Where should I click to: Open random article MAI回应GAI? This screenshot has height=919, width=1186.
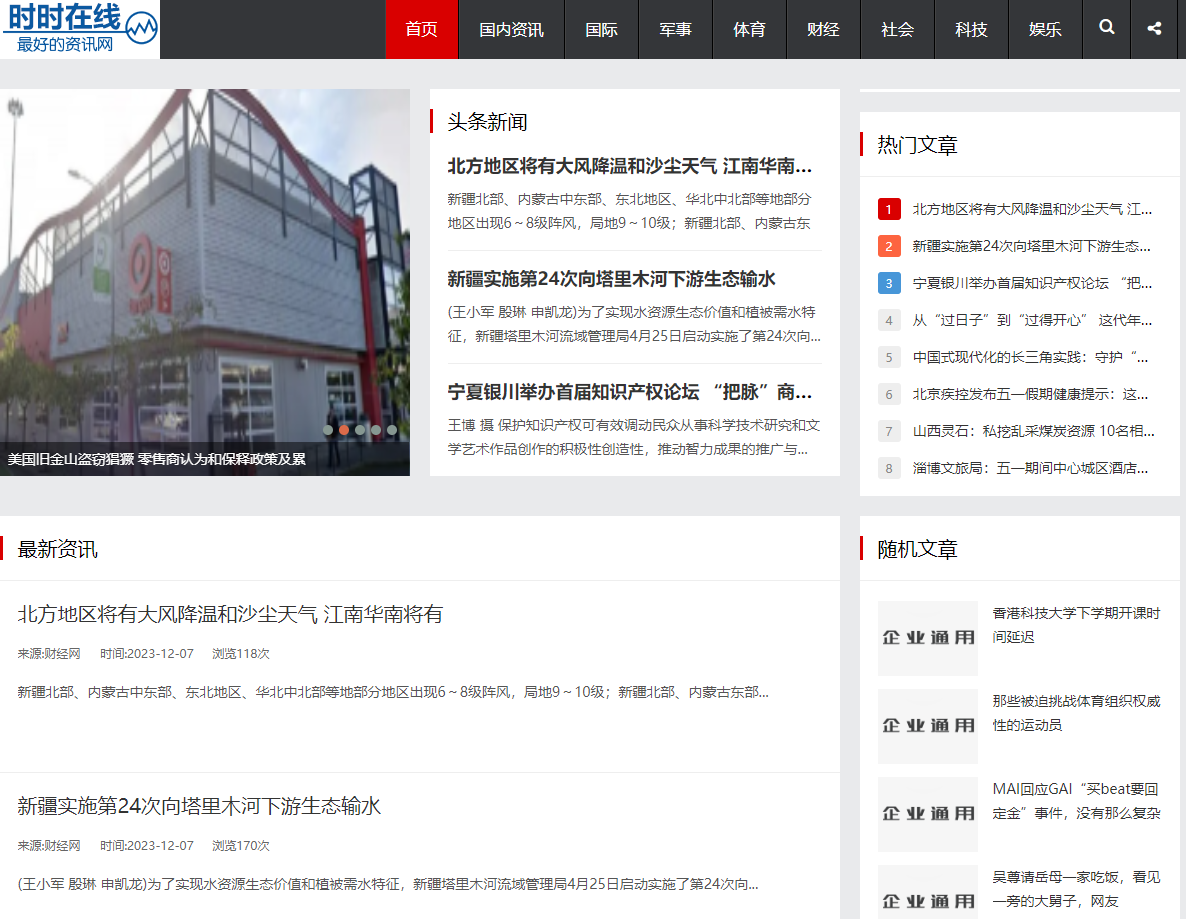(1076, 801)
